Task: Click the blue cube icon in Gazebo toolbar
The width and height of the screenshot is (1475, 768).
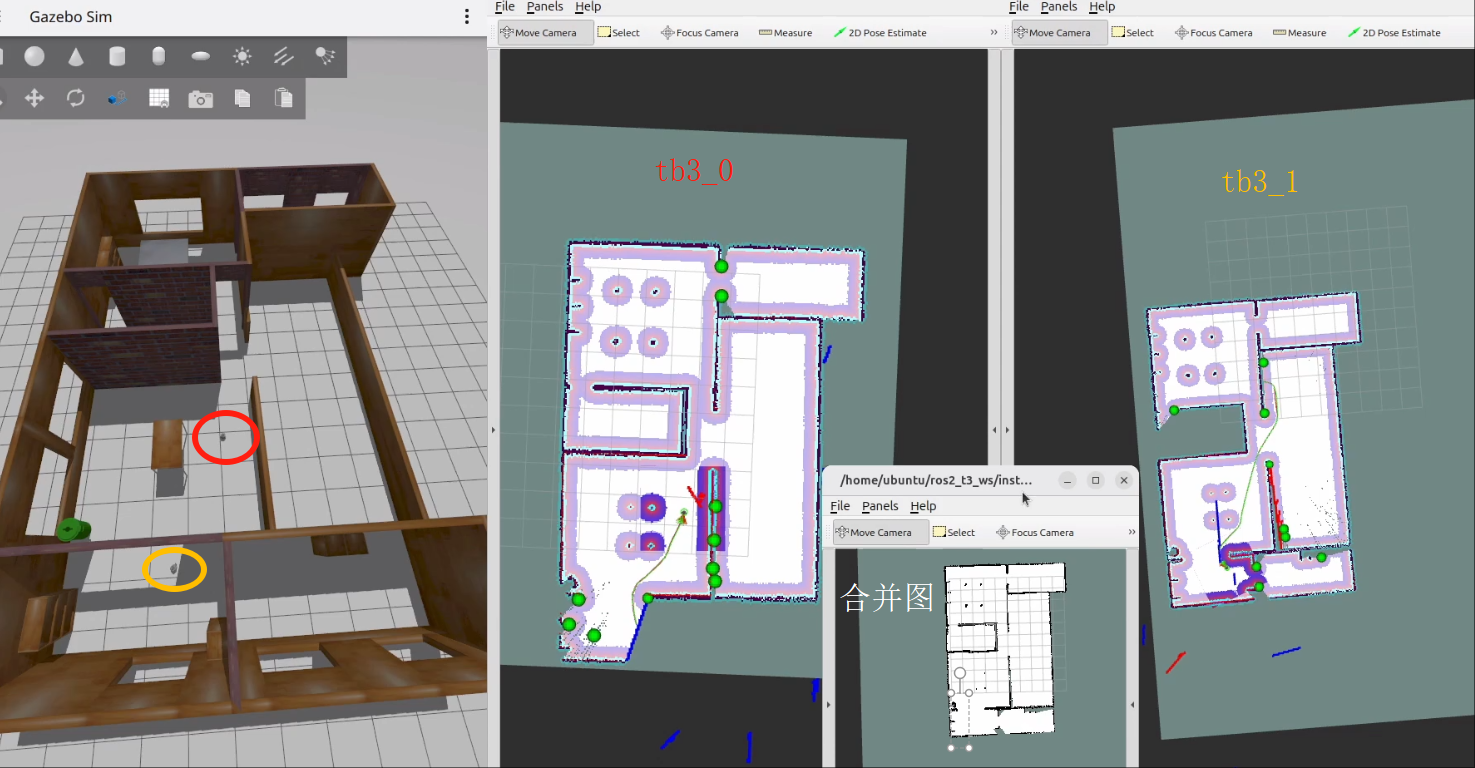Action: pos(117,98)
